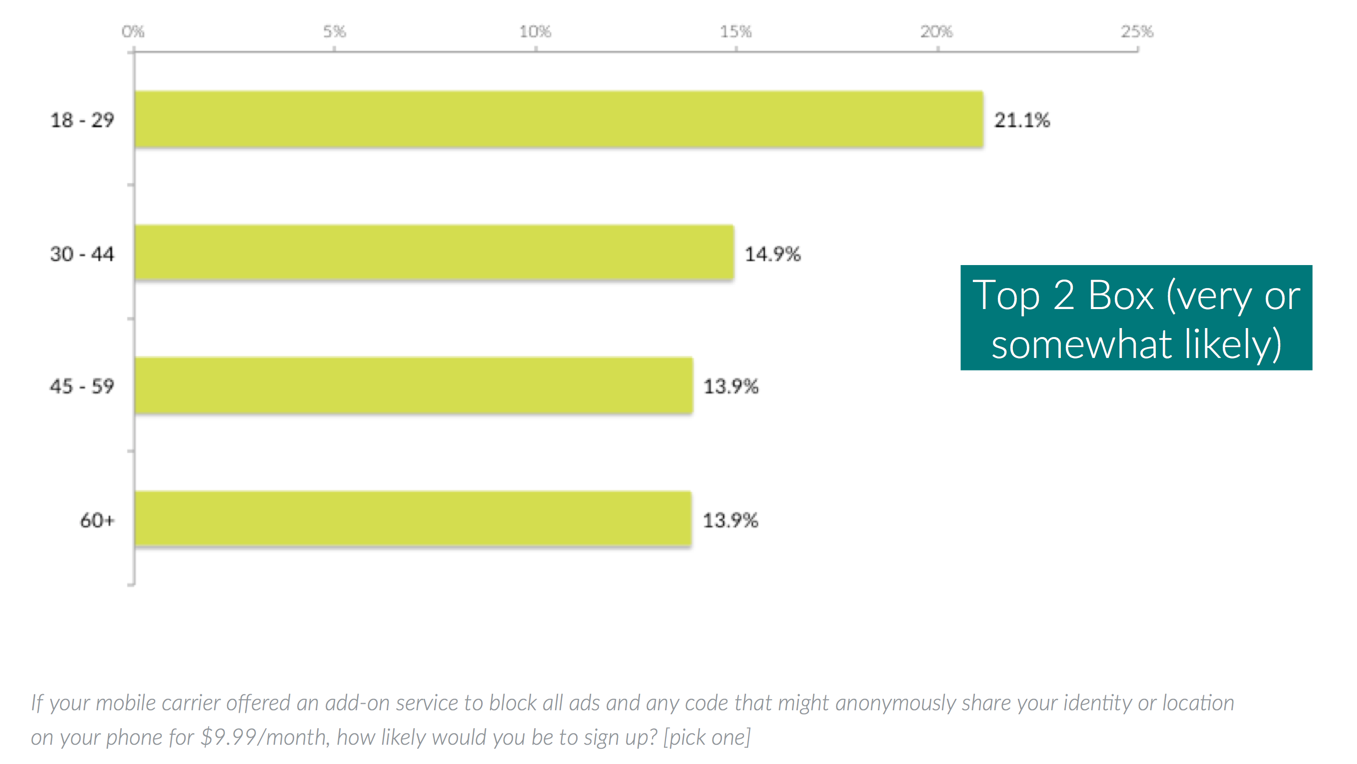
Task: Click the 20% axis tick label
Action: [937, 32]
